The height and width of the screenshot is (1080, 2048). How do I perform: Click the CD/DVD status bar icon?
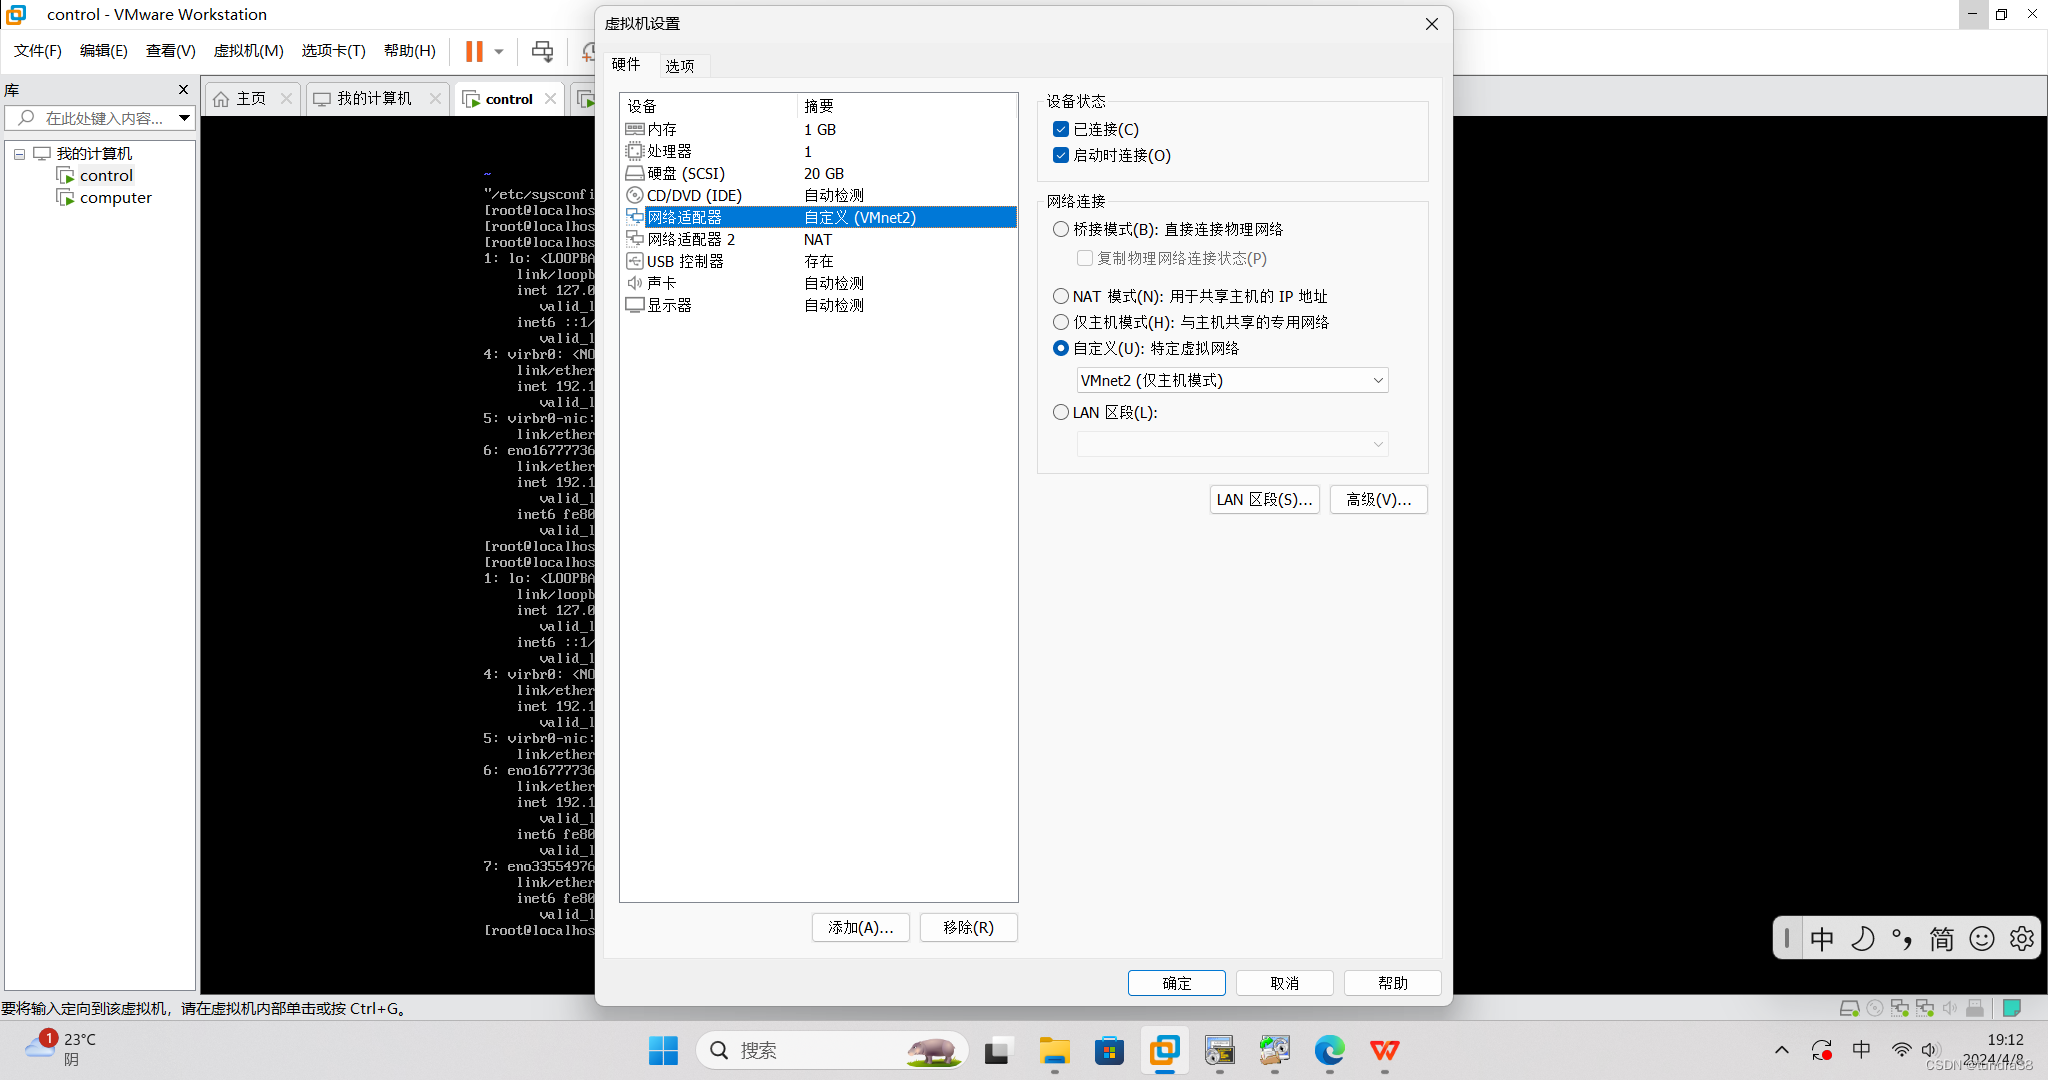(x=1875, y=1008)
